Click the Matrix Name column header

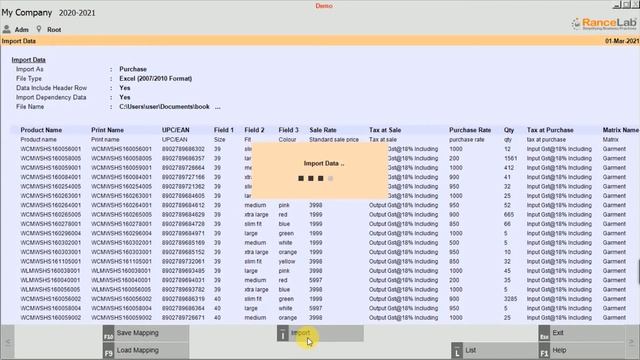point(620,130)
